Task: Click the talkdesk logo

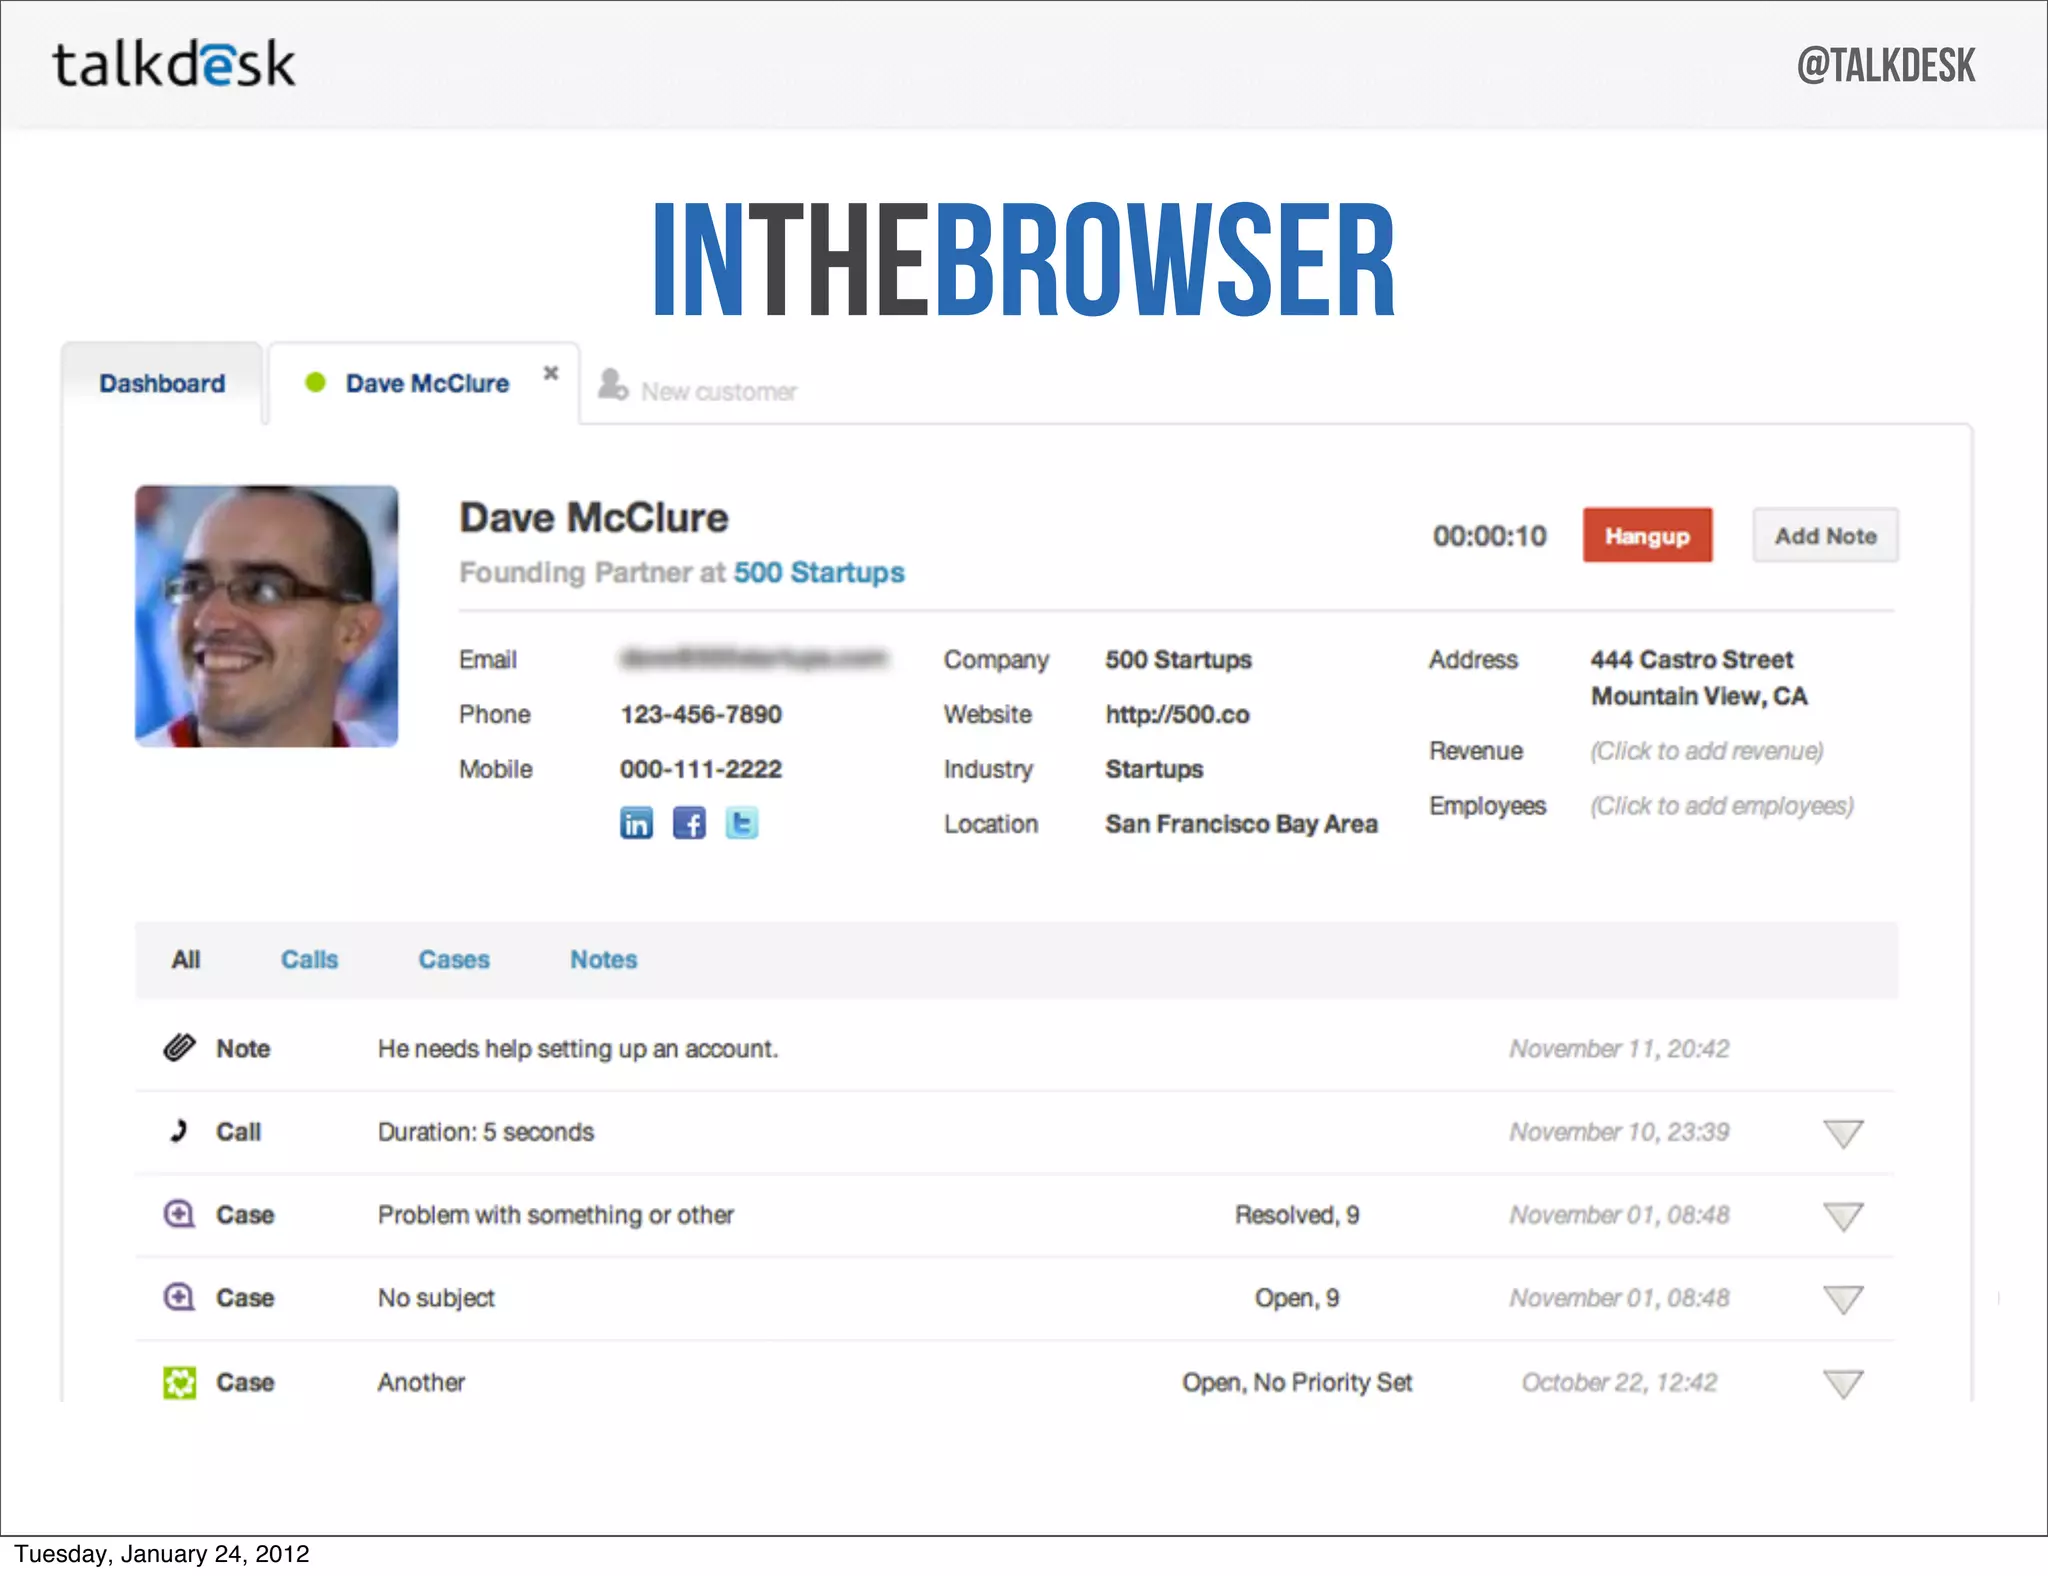Action: (x=174, y=64)
